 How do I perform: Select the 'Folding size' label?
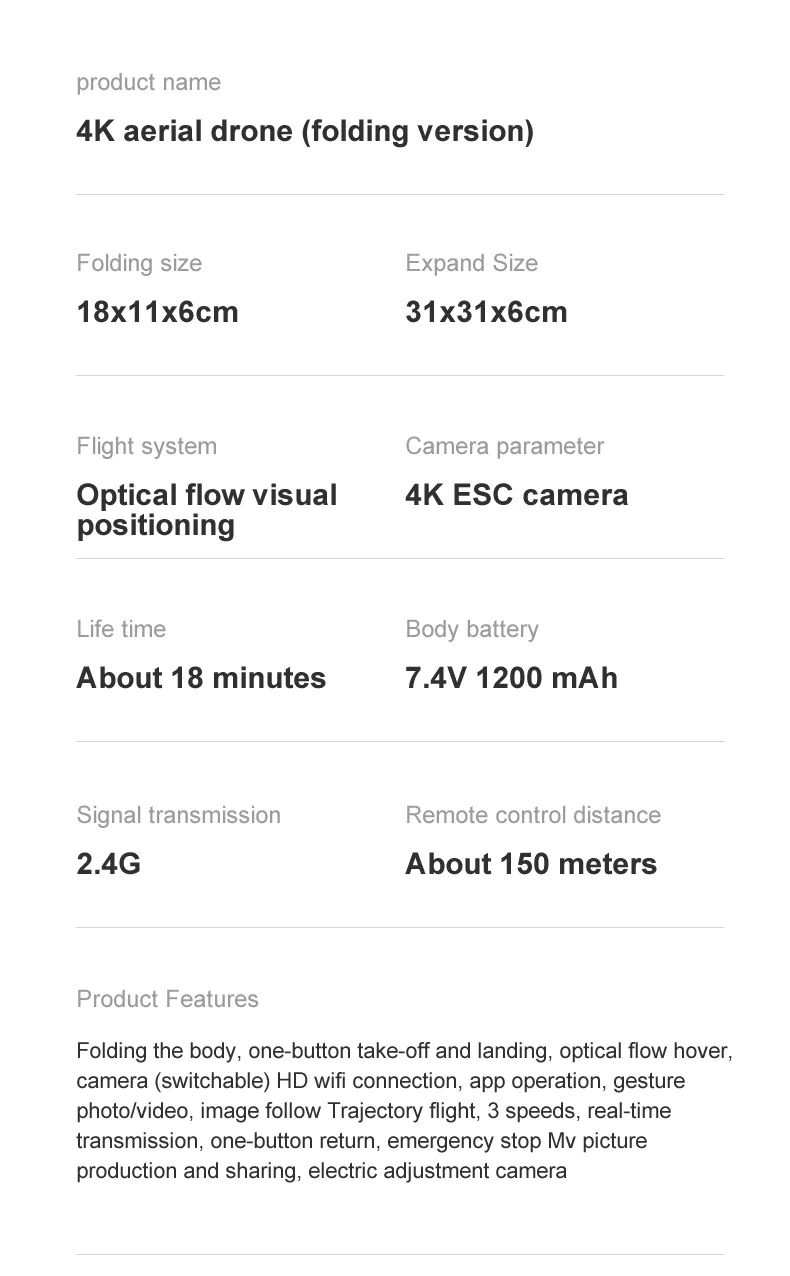tap(139, 263)
